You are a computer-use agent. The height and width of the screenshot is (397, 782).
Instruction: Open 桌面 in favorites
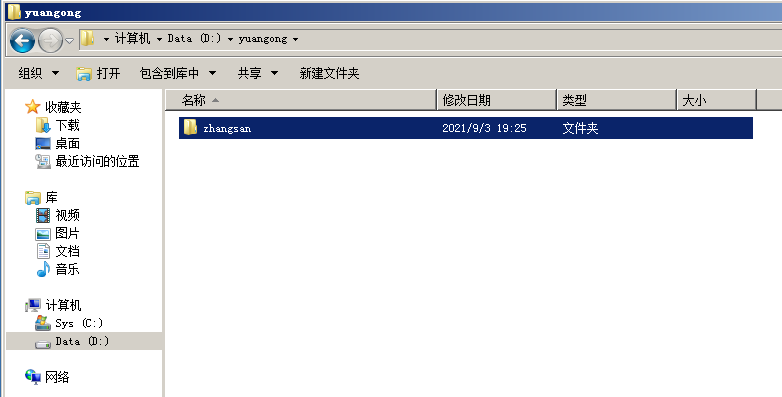pyautogui.click(x=67, y=144)
